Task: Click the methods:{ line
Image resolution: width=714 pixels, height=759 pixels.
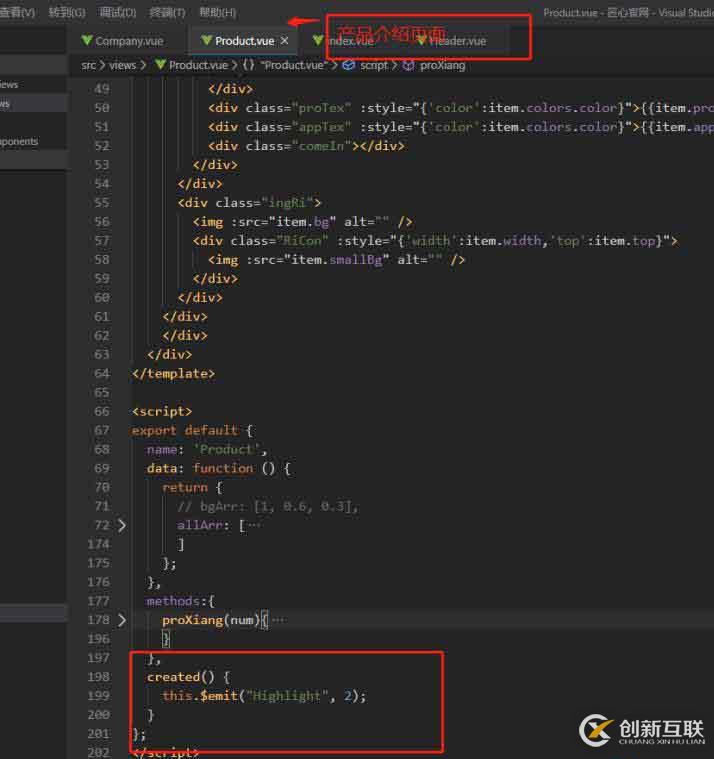Action: [181, 601]
